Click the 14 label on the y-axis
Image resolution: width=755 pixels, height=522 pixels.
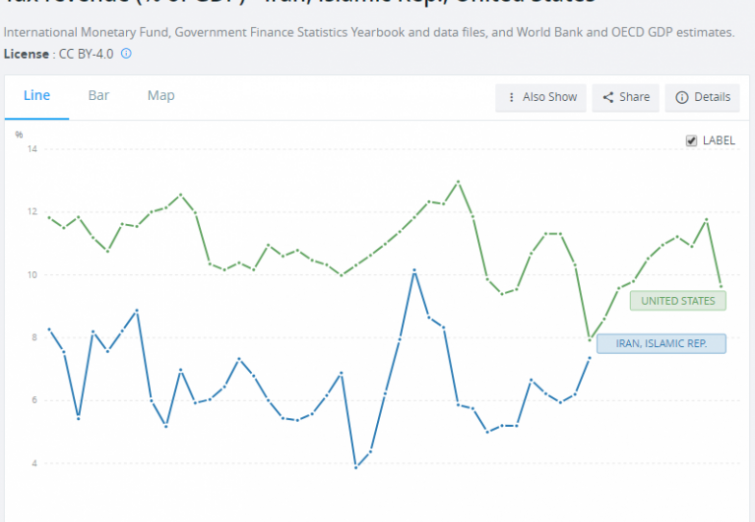click(x=32, y=149)
